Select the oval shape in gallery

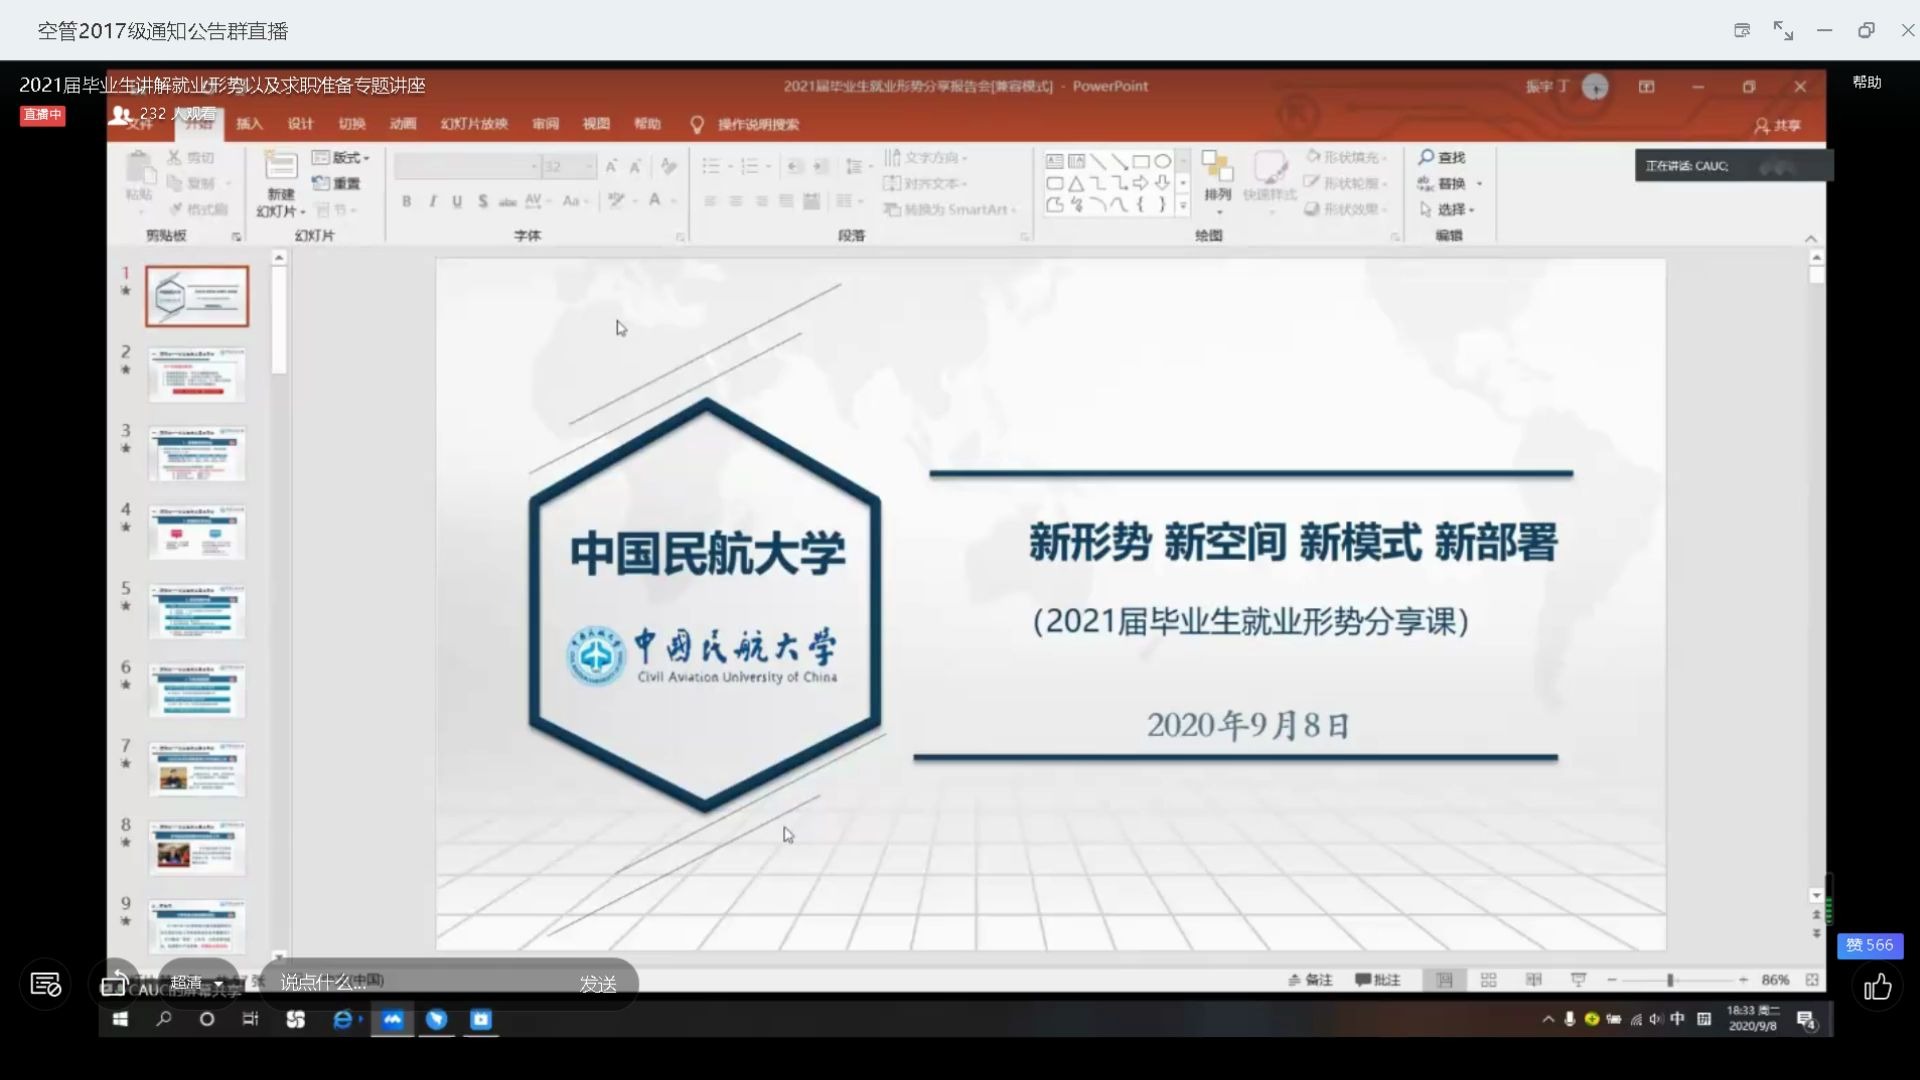click(x=1162, y=161)
